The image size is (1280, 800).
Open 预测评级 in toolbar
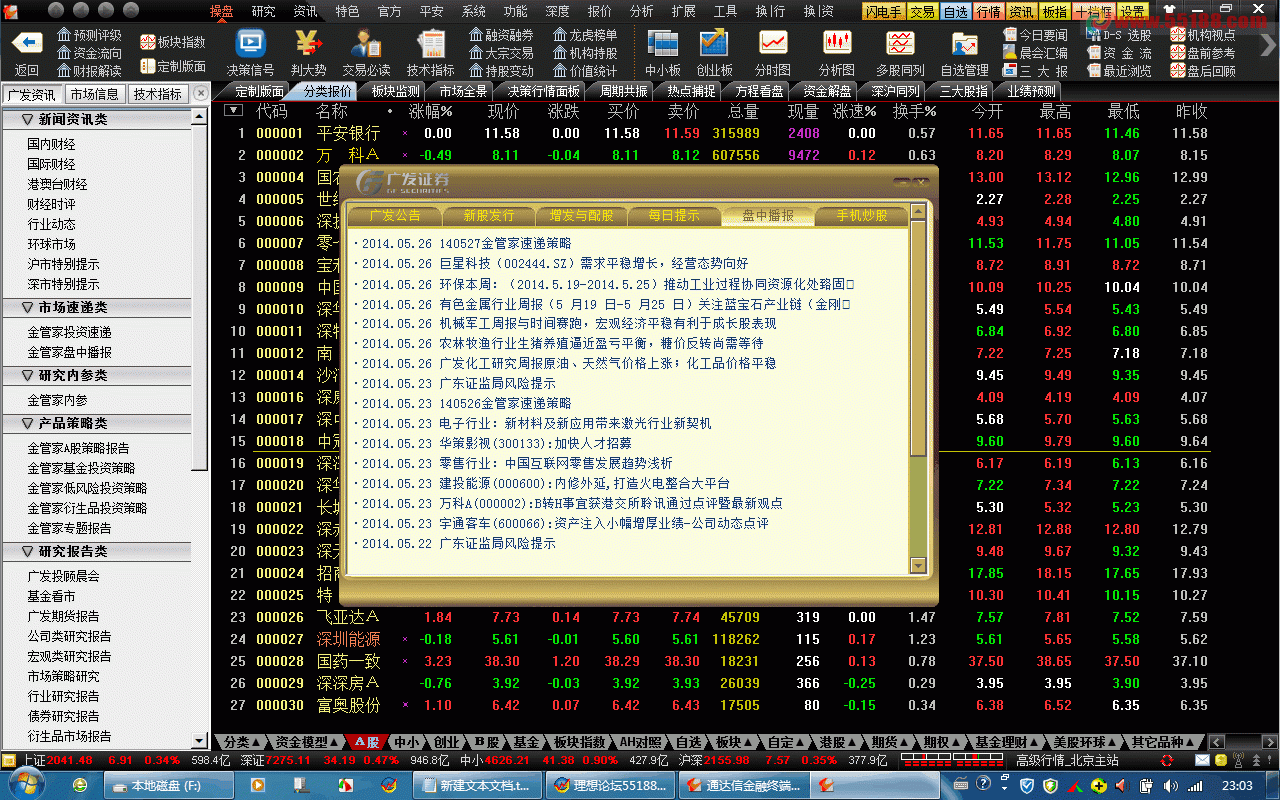point(89,35)
